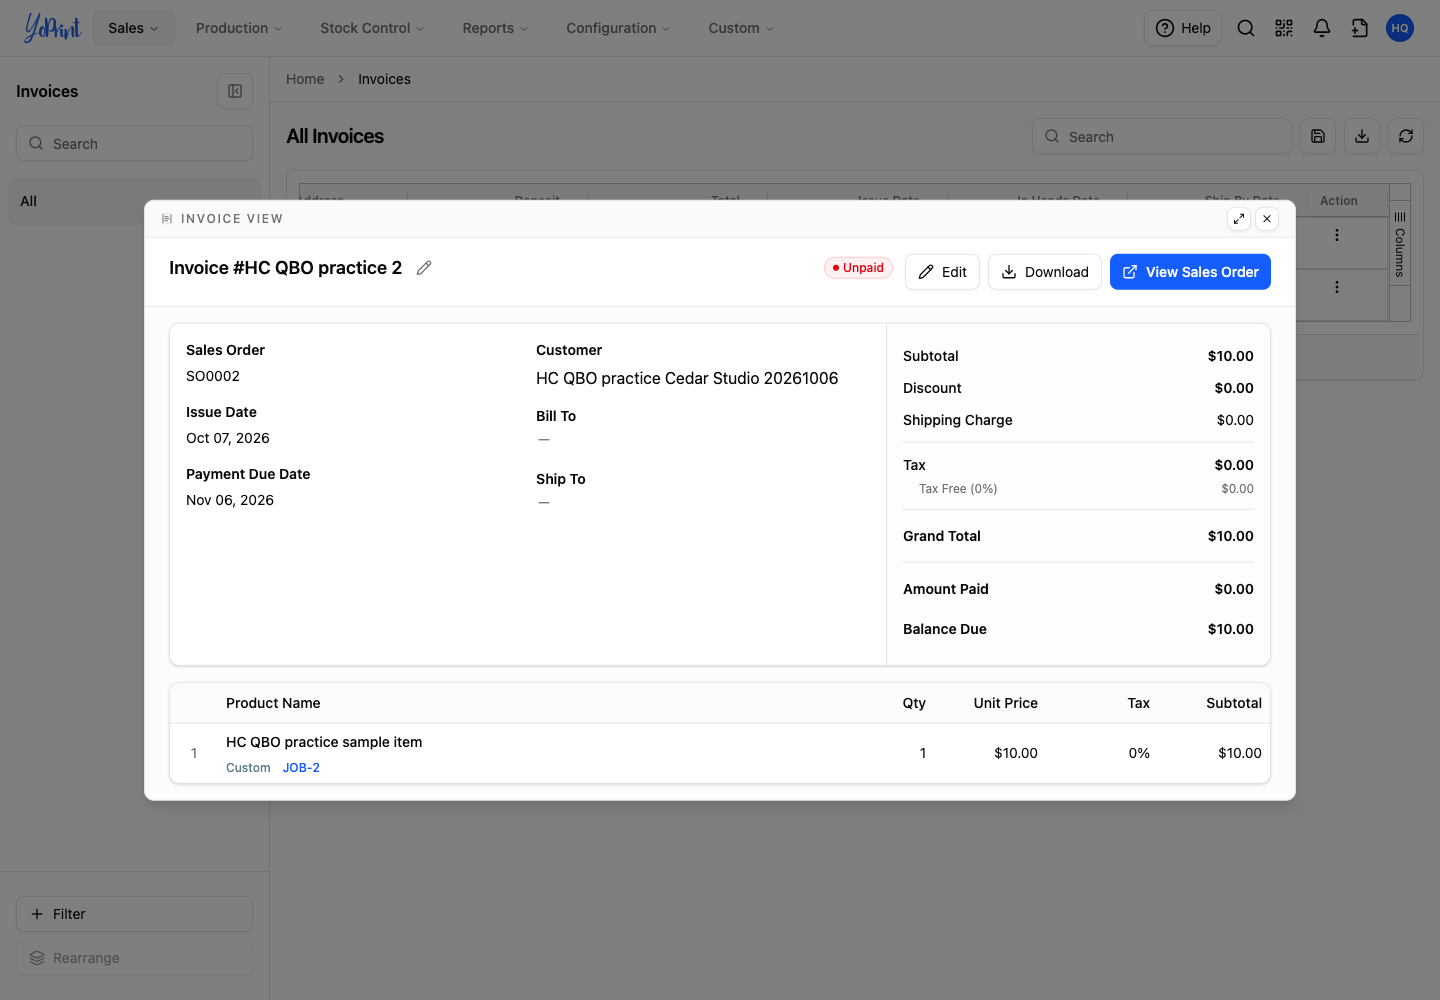Close the Invoice View dialog

click(1267, 219)
